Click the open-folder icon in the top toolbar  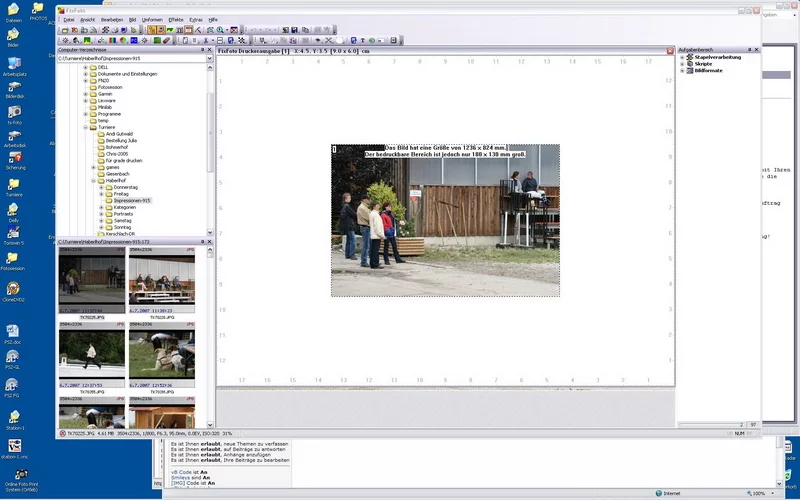coord(65,30)
